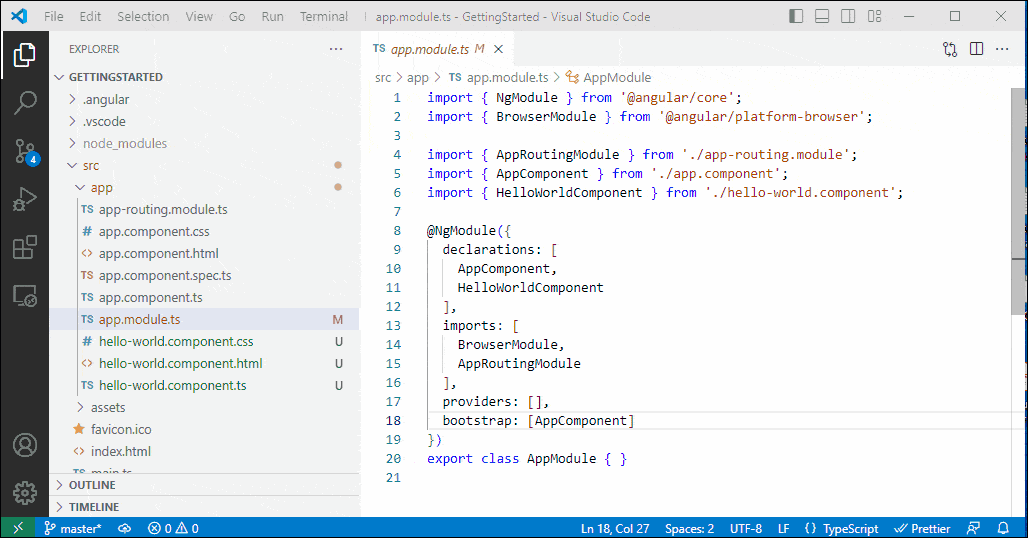Click the master branch status item
This screenshot has height=538, width=1028.
click(73, 528)
